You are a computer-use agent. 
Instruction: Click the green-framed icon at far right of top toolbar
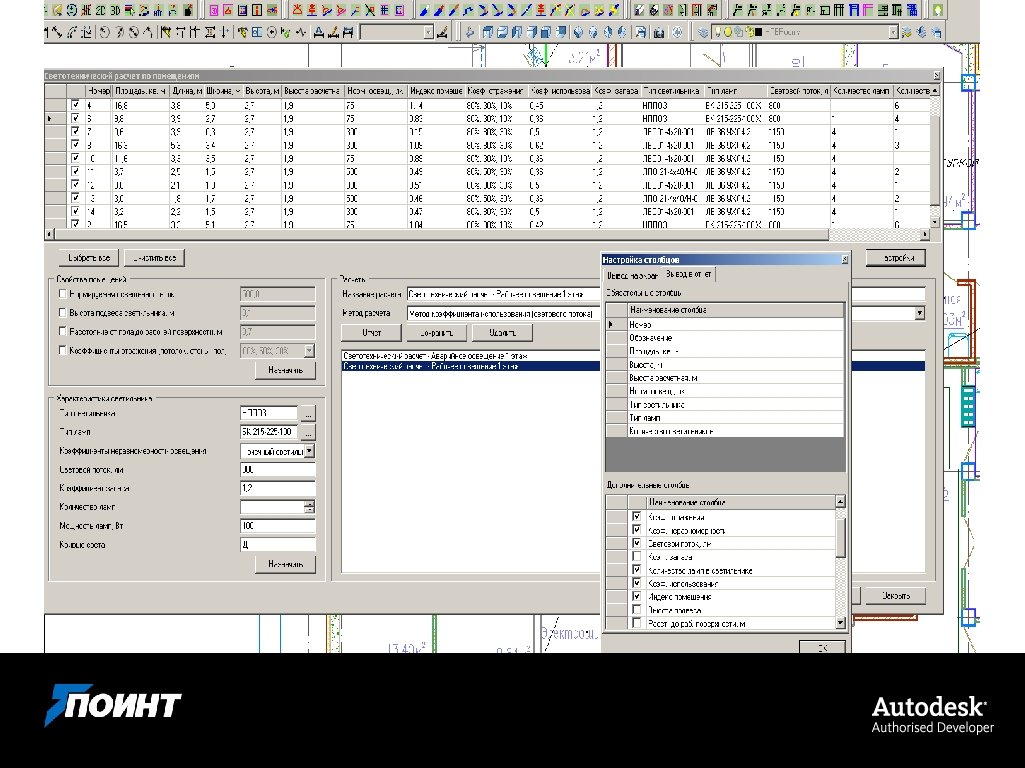pyautogui.click(x=938, y=10)
